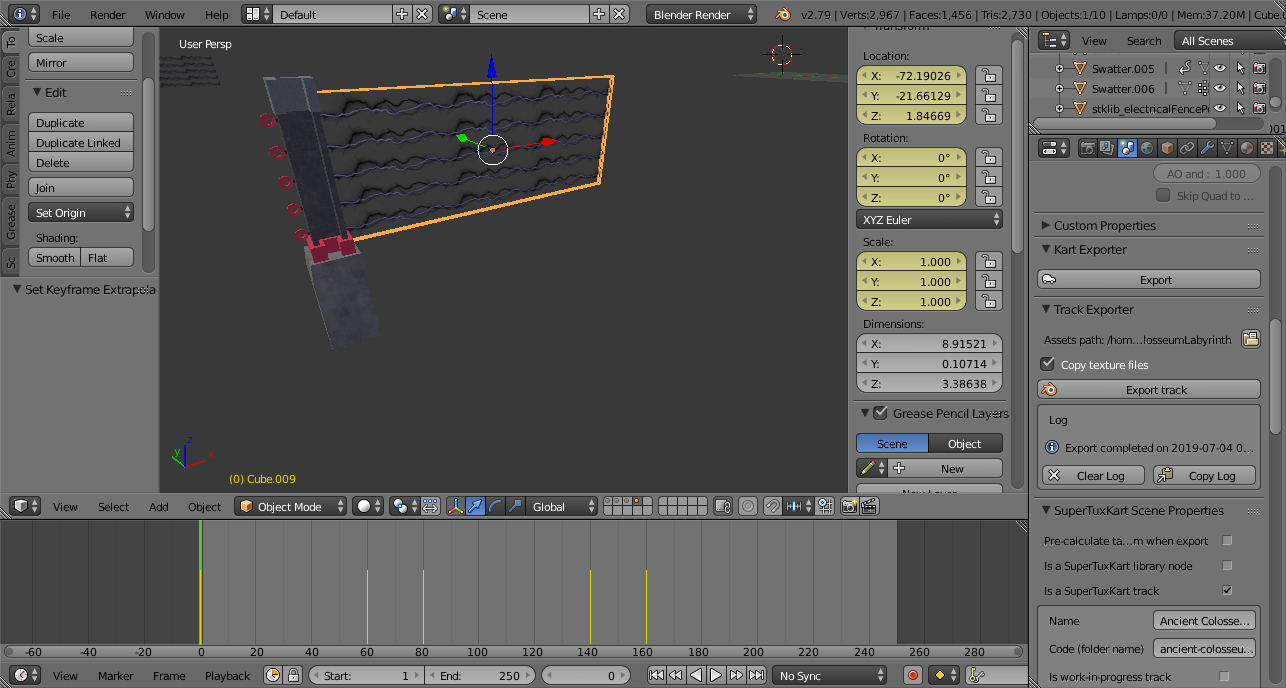Switch grease pencil to Object tab
The height and width of the screenshot is (688, 1286).
point(965,444)
